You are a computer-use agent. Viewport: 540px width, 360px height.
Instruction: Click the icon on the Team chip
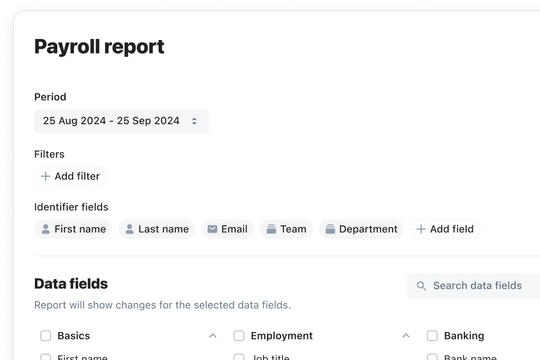pos(271,229)
